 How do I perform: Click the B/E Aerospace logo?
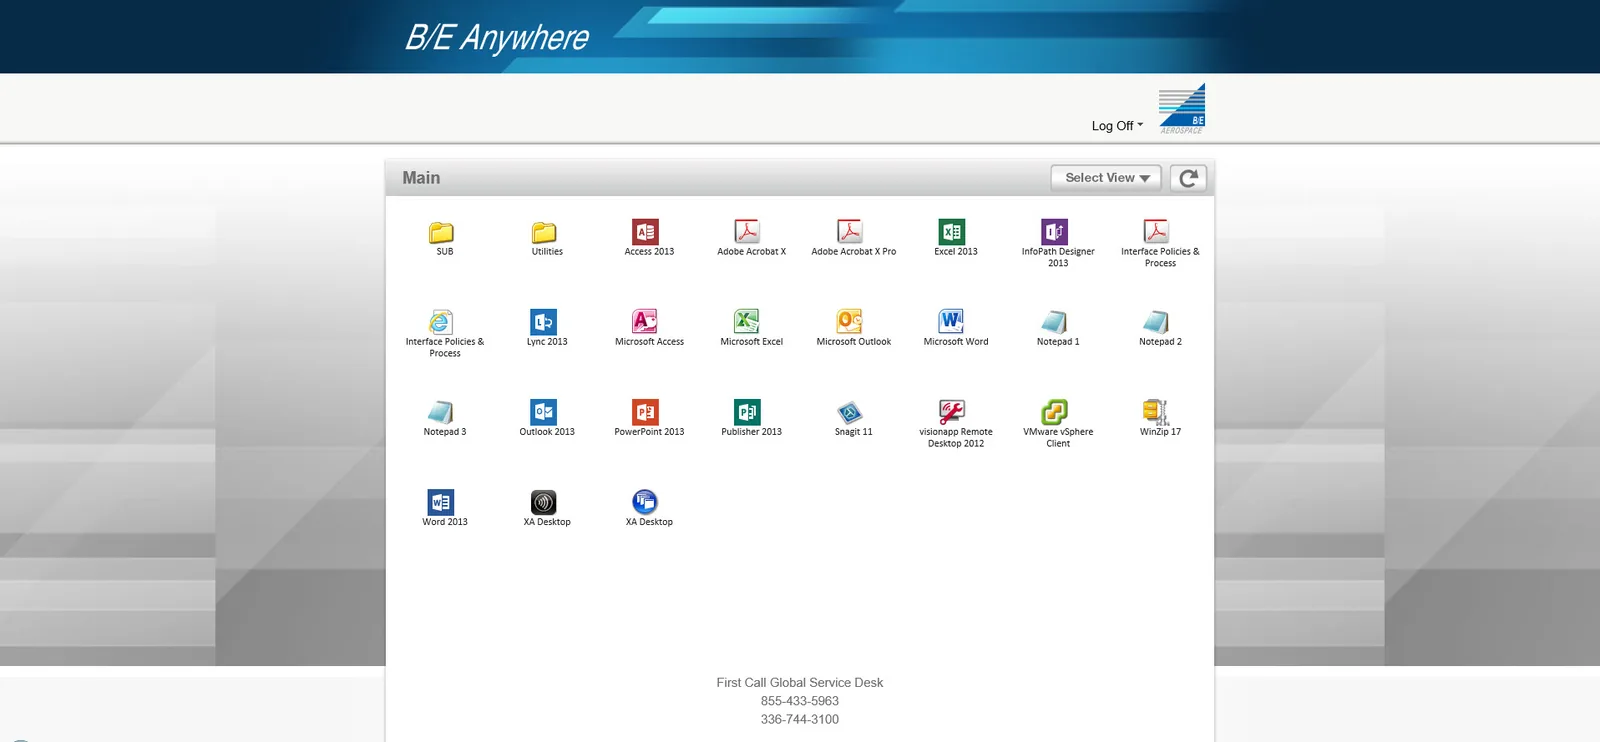1182,109
